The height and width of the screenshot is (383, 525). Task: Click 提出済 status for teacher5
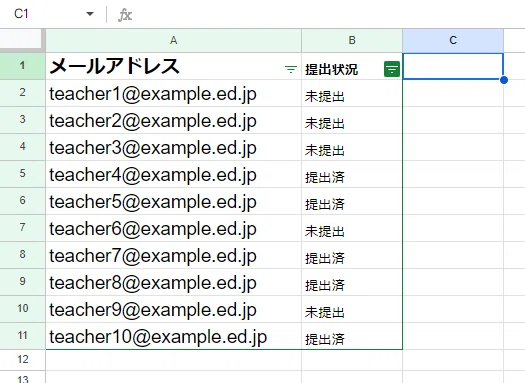[352, 201]
